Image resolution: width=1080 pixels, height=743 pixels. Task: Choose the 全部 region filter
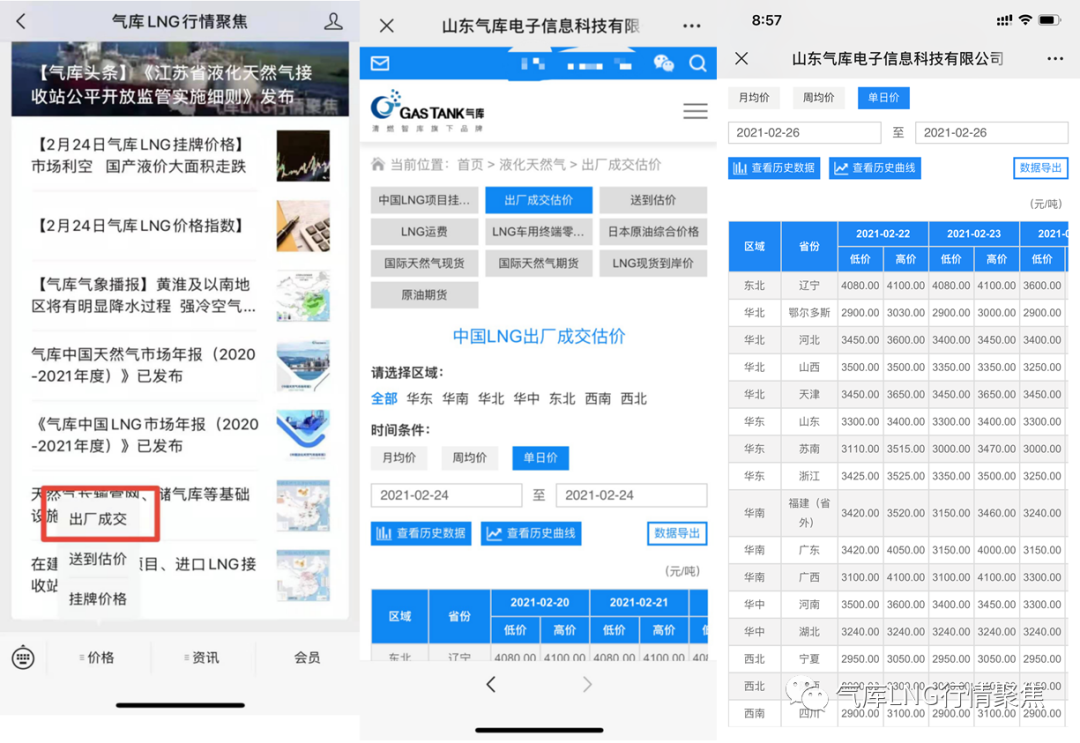(x=384, y=399)
